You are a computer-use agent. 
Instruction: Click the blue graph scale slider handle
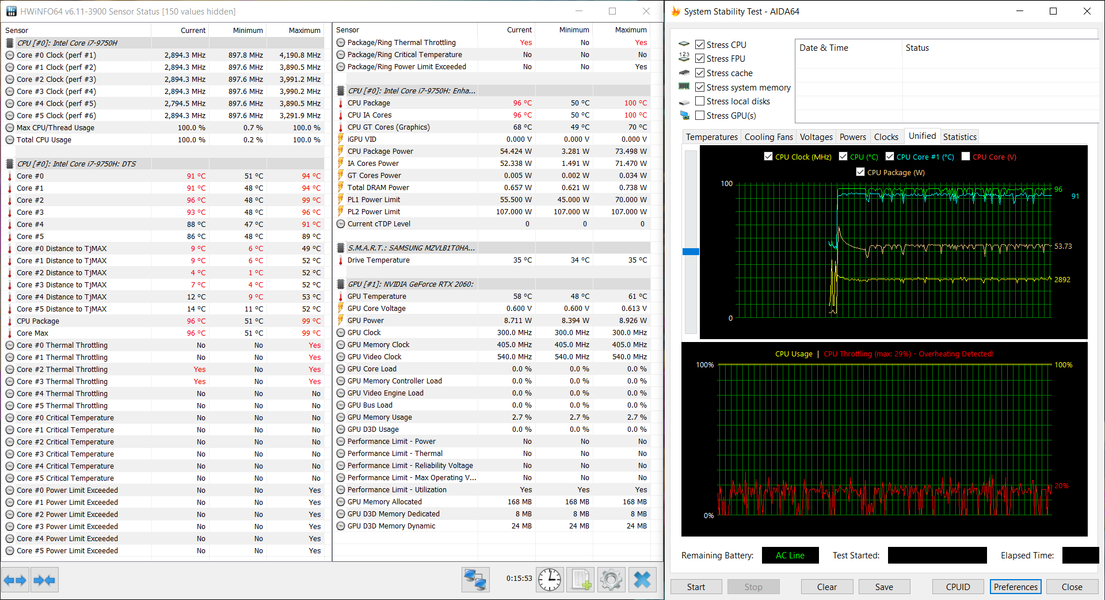point(691,252)
